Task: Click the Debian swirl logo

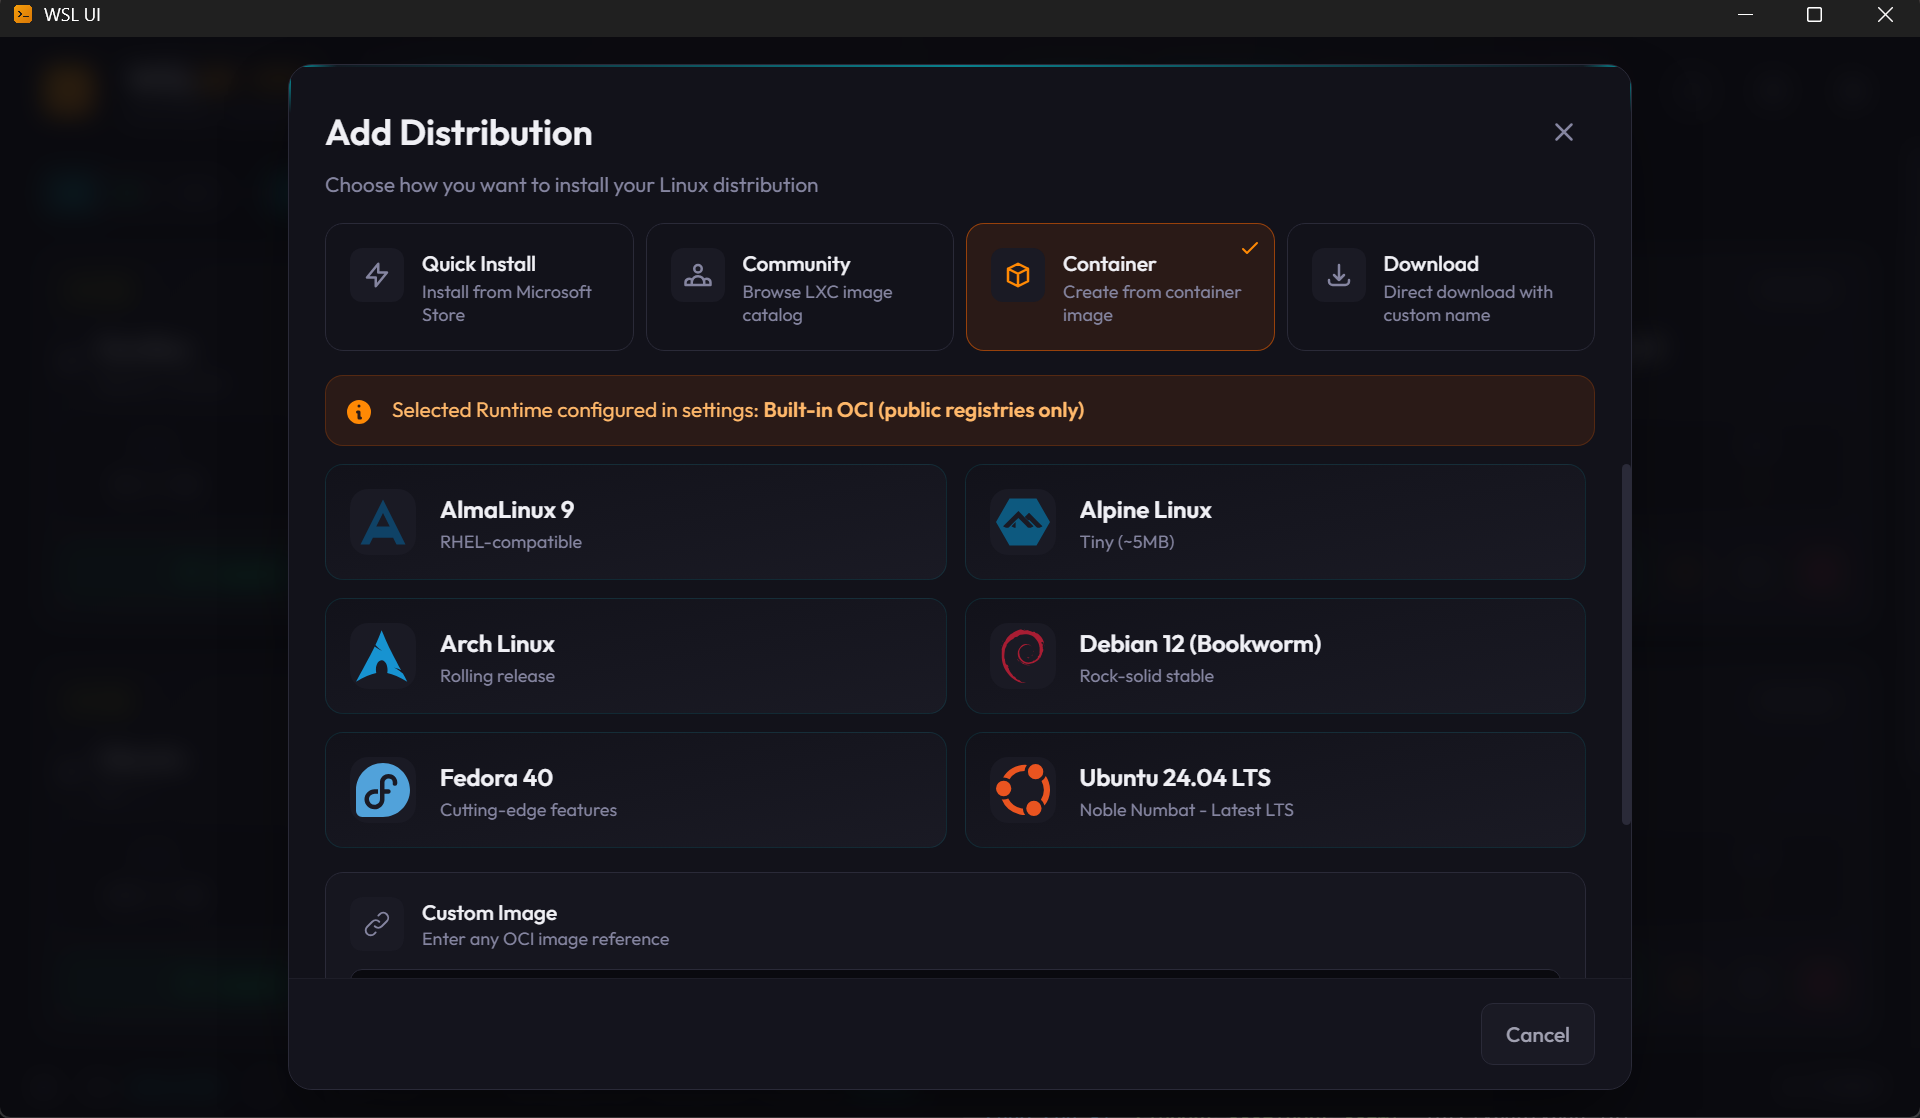Action: [x=1023, y=657]
